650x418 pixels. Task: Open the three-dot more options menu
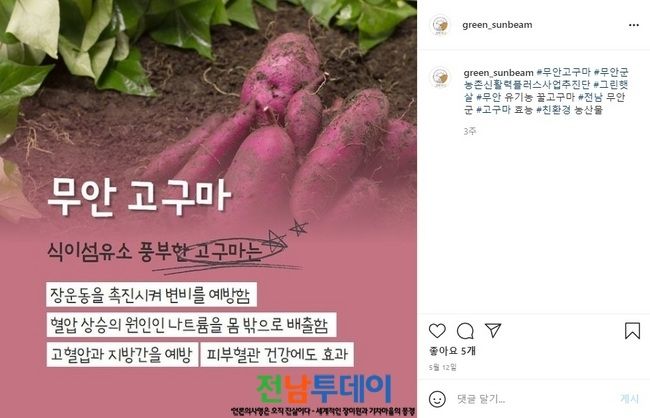click(633, 25)
